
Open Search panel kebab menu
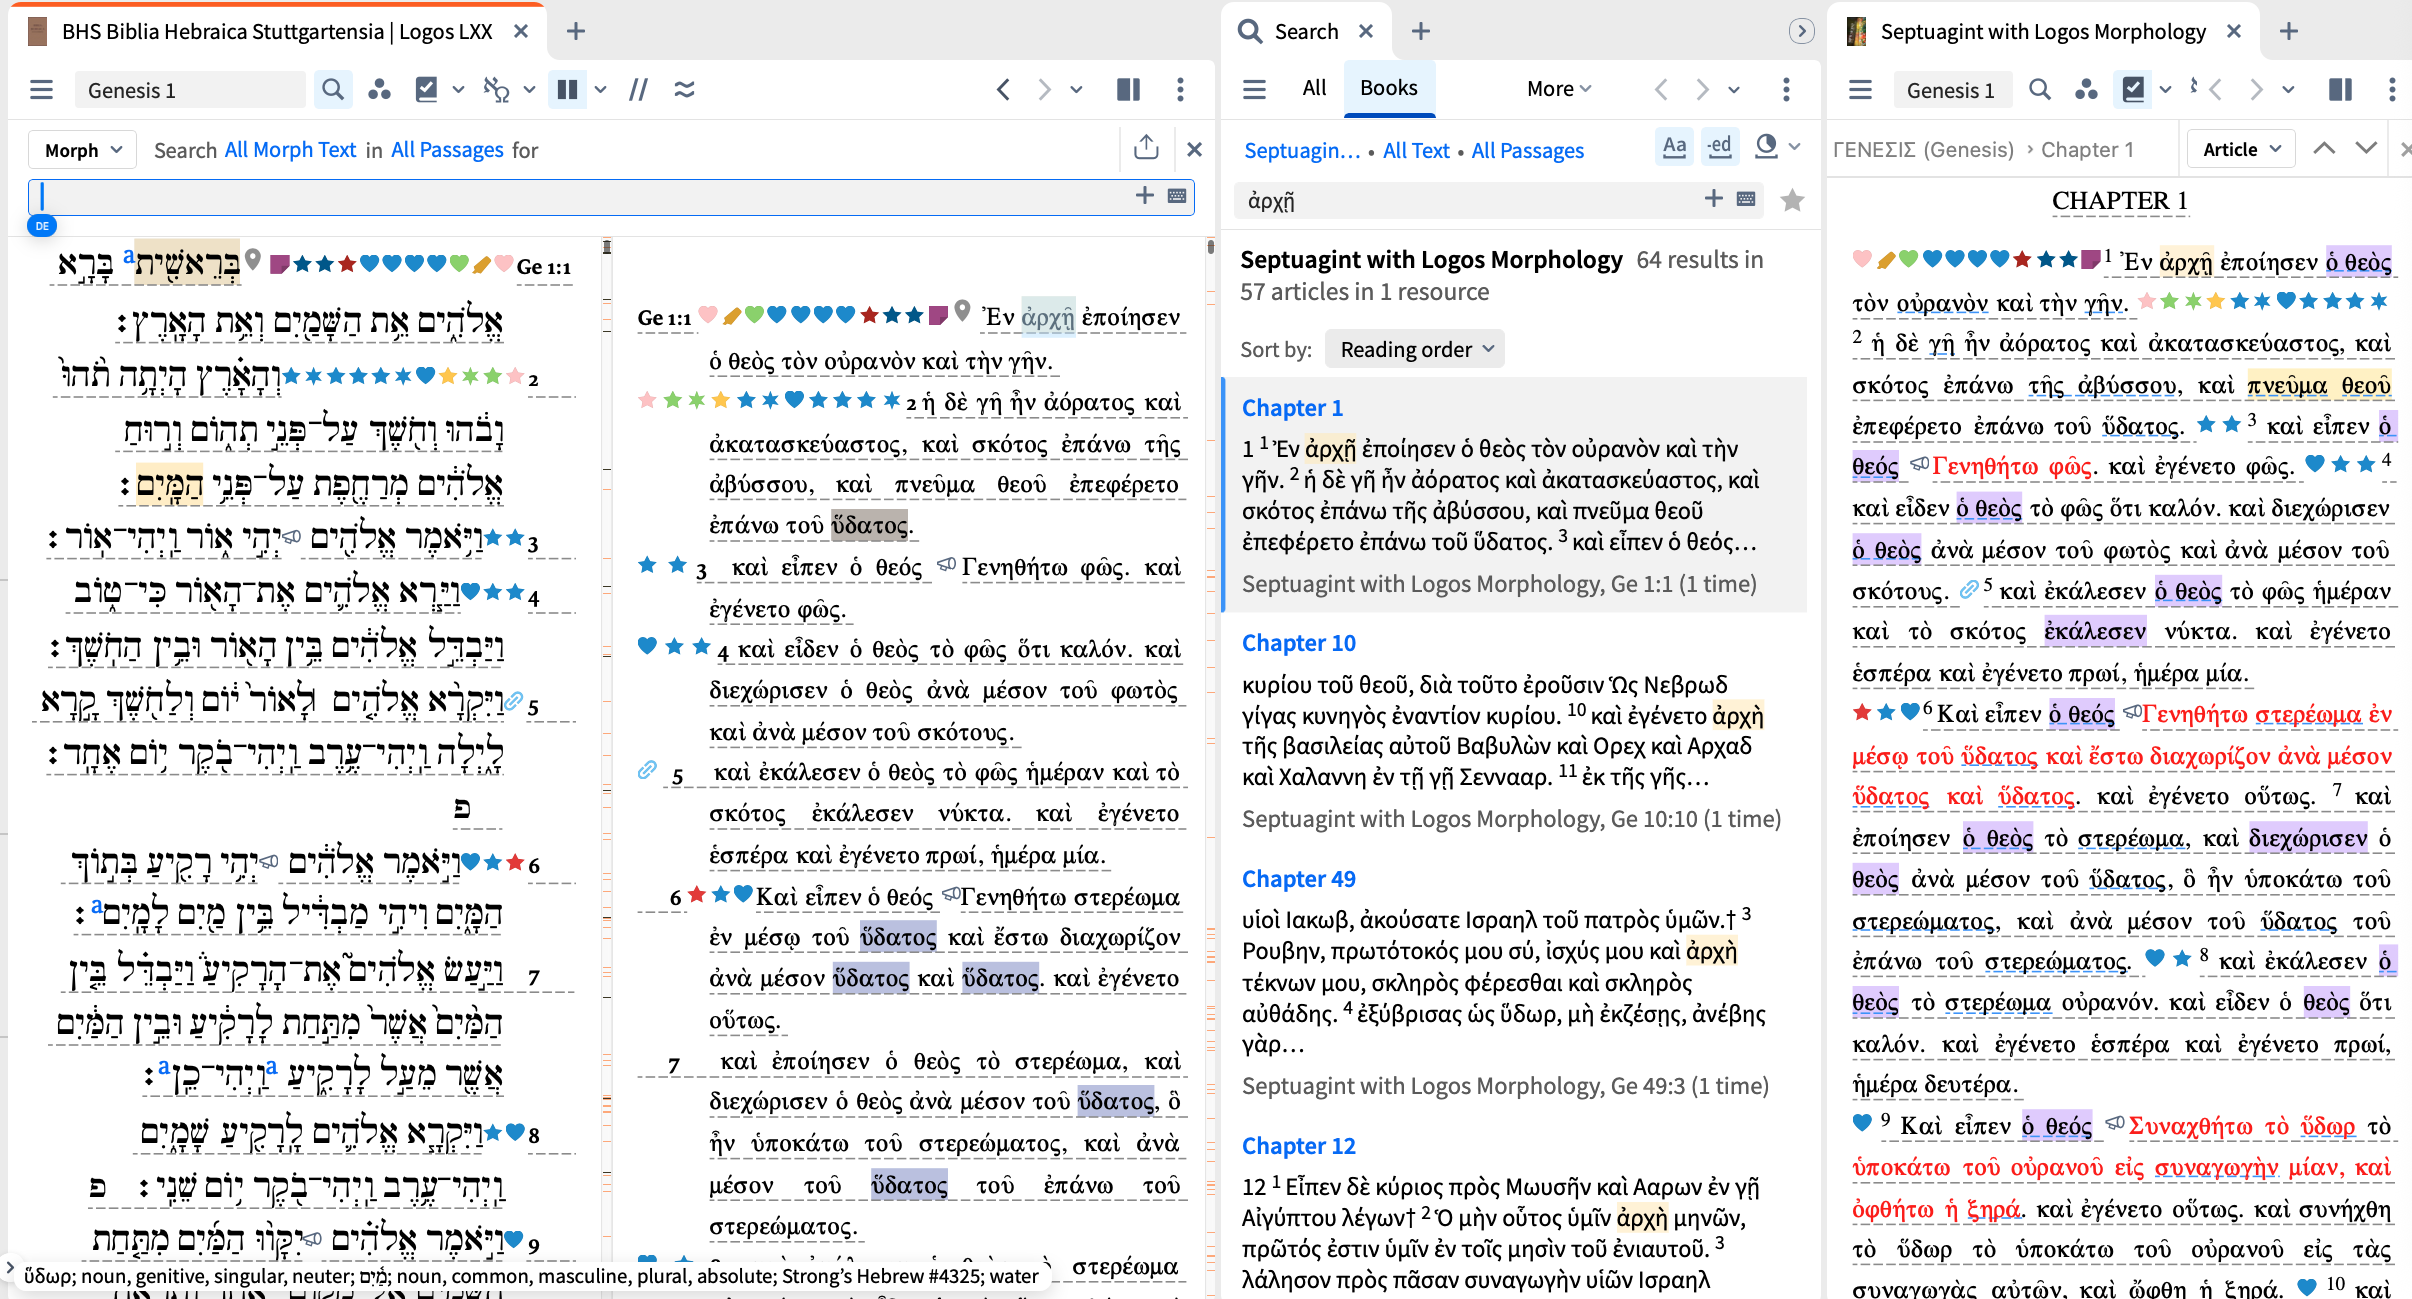point(1786,90)
